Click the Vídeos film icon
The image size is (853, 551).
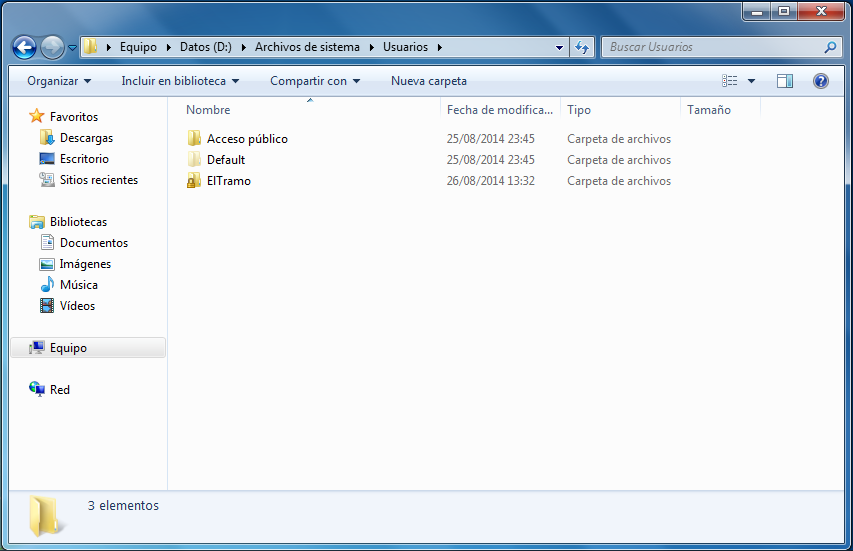pyautogui.click(x=47, y=306)
